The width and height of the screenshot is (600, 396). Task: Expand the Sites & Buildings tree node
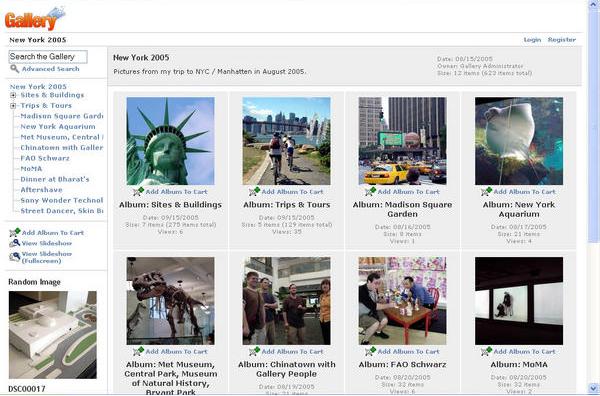[x=13, y=95]
